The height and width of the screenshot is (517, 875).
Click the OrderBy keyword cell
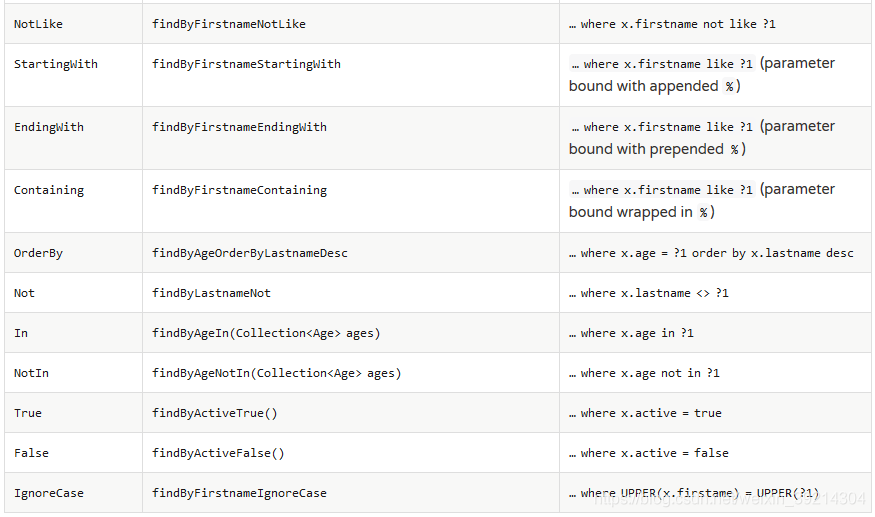(x=38, y=253)
